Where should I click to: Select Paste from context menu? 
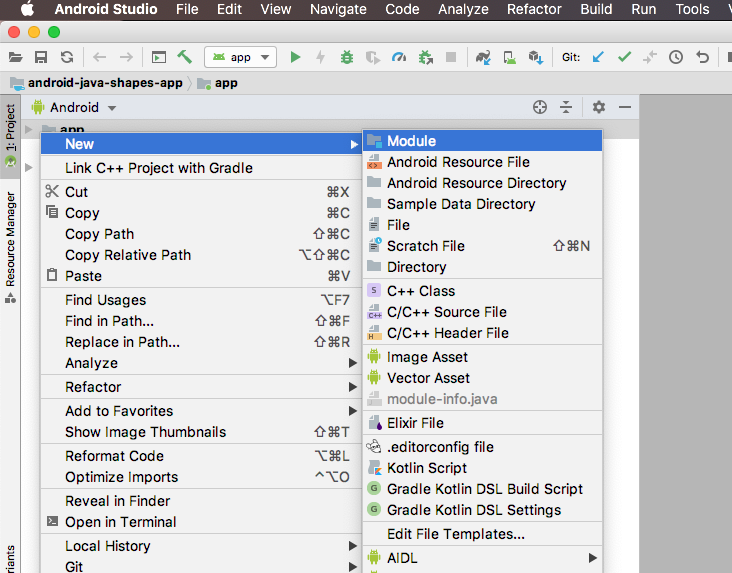(x=201, y=276)
